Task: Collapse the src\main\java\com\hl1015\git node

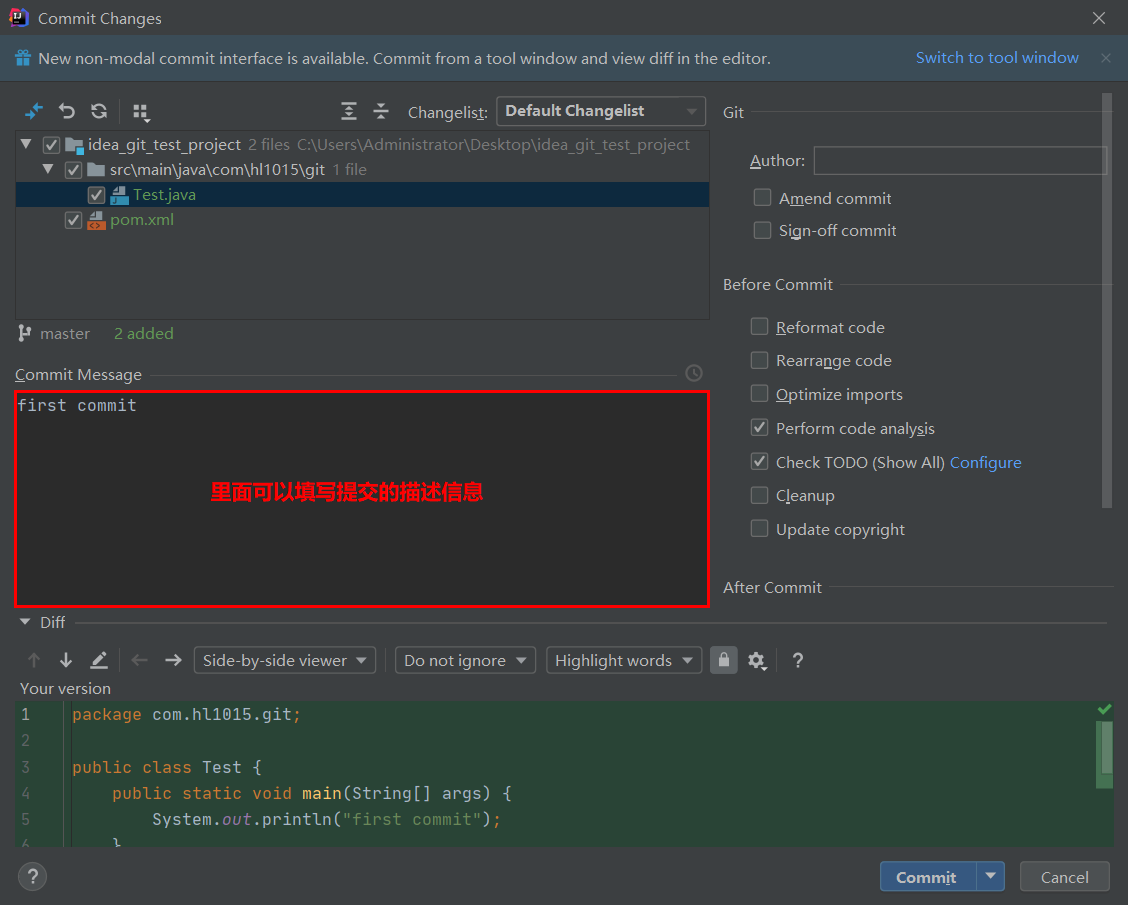Action: click(48, 170)
